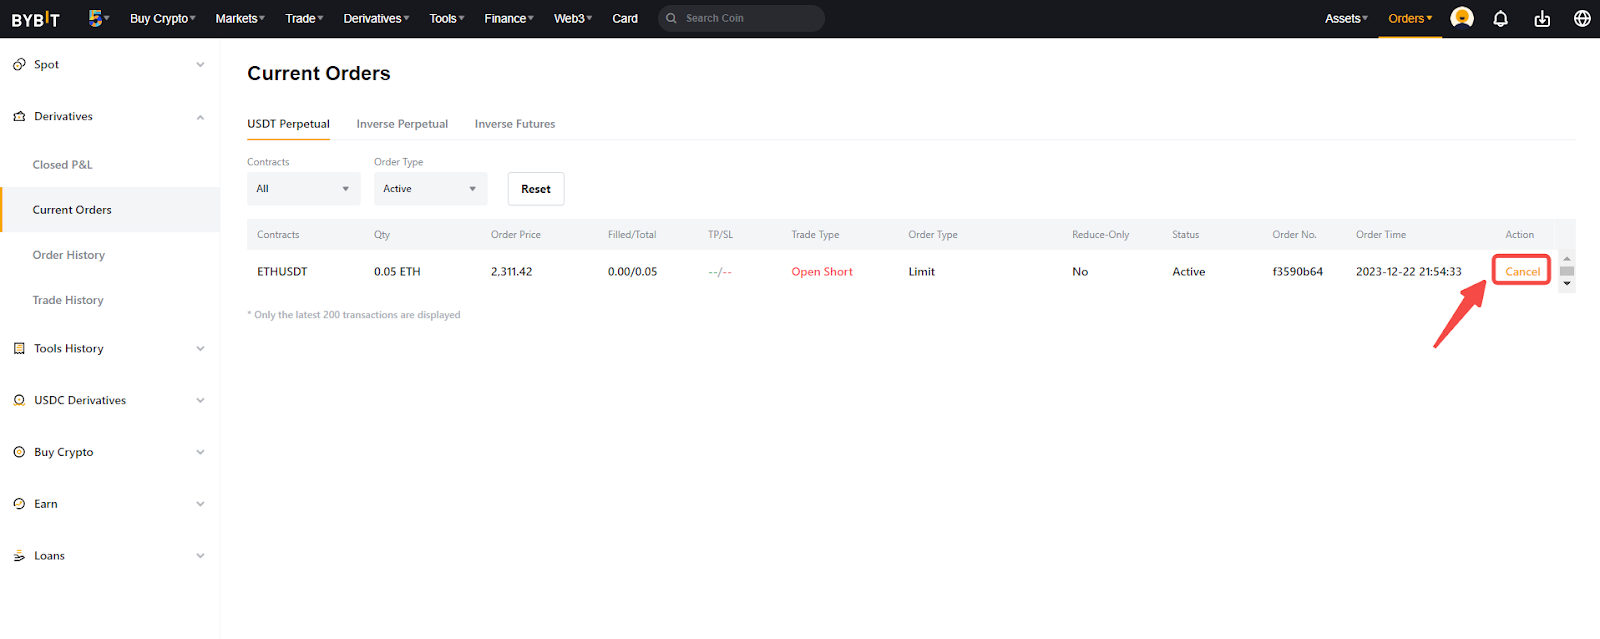Image resolution: width=1600 pixels, height=639 pixels.
Task: Cancel the ETHUSDT order
Action: [1522, 271]
